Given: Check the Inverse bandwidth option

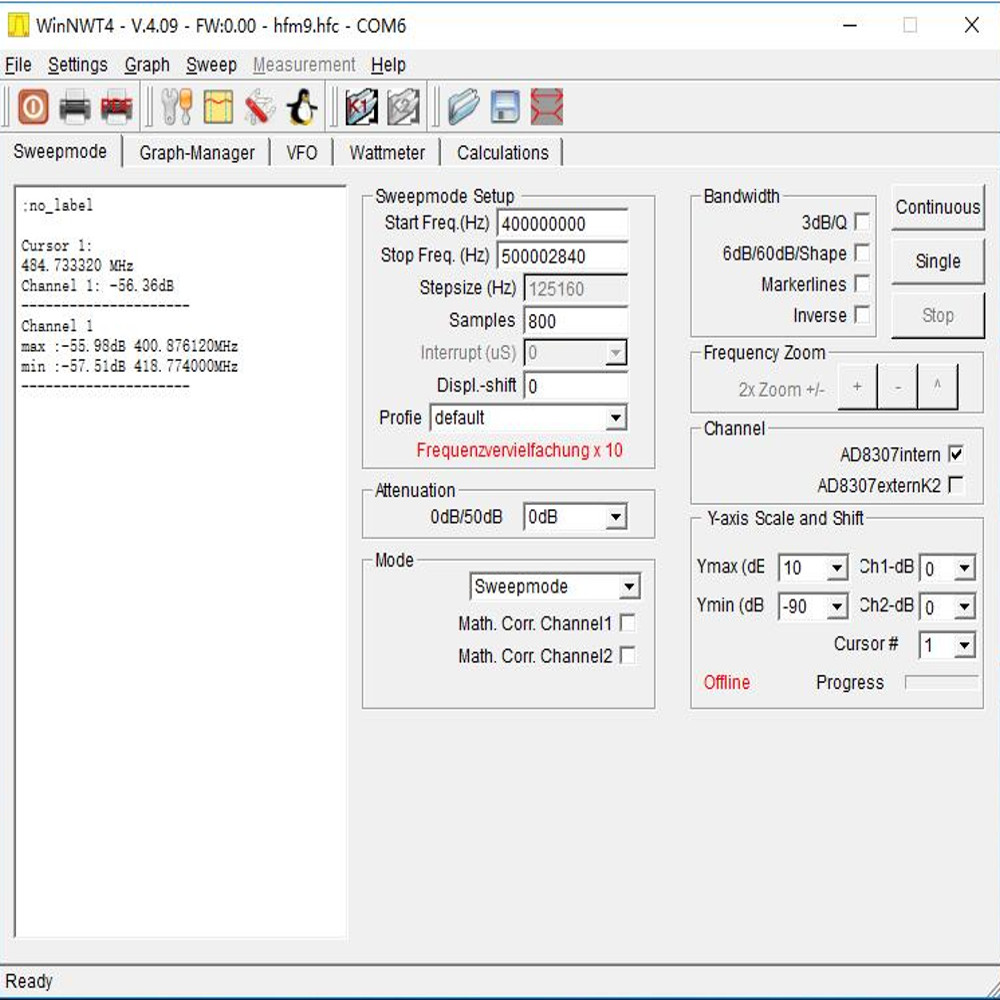Looking at the screenshot, I should [863, 314].
